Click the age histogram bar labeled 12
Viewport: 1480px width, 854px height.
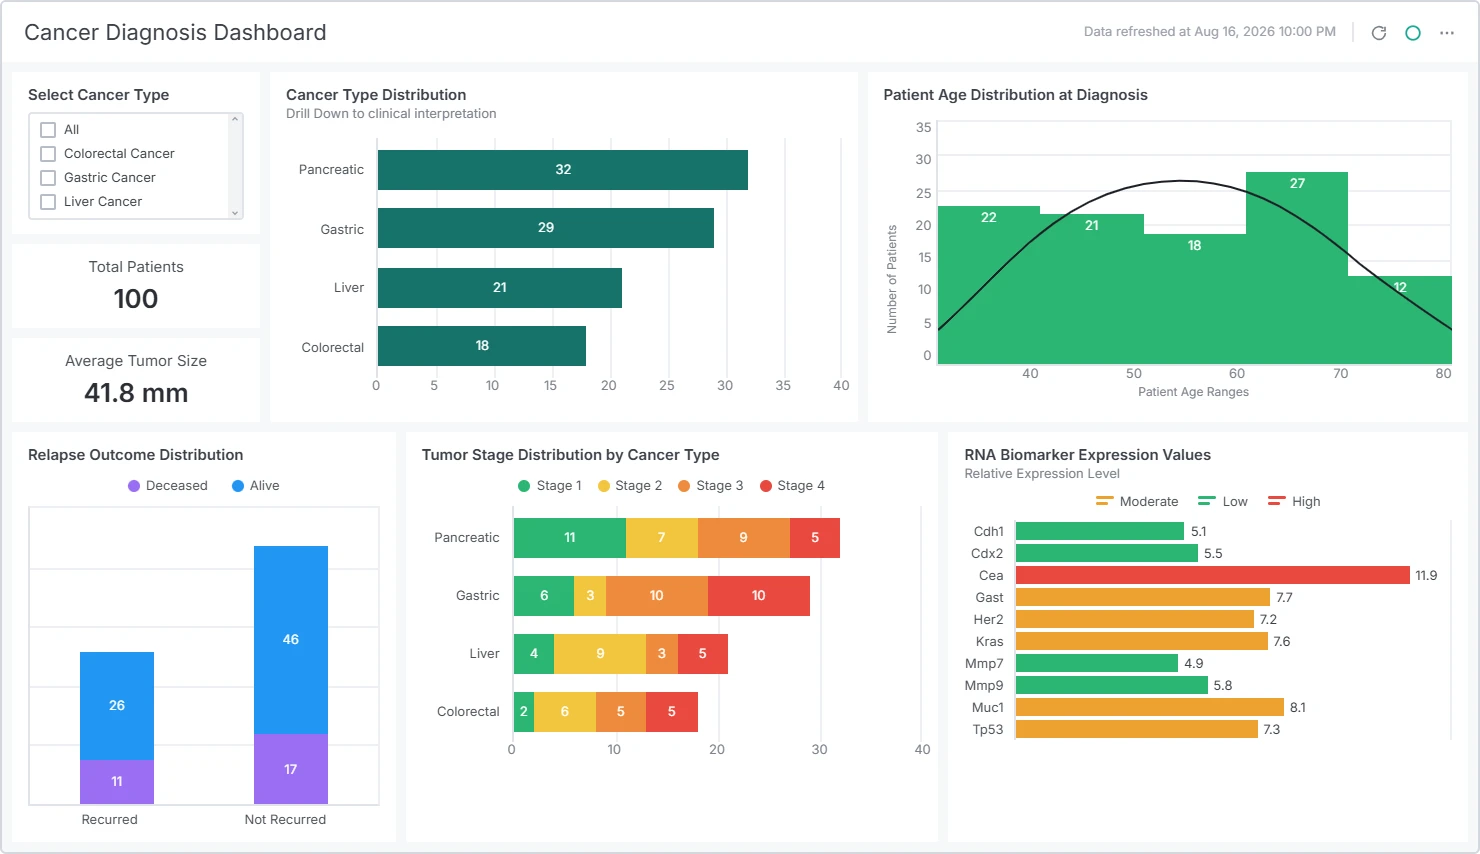click(1400, 320)
